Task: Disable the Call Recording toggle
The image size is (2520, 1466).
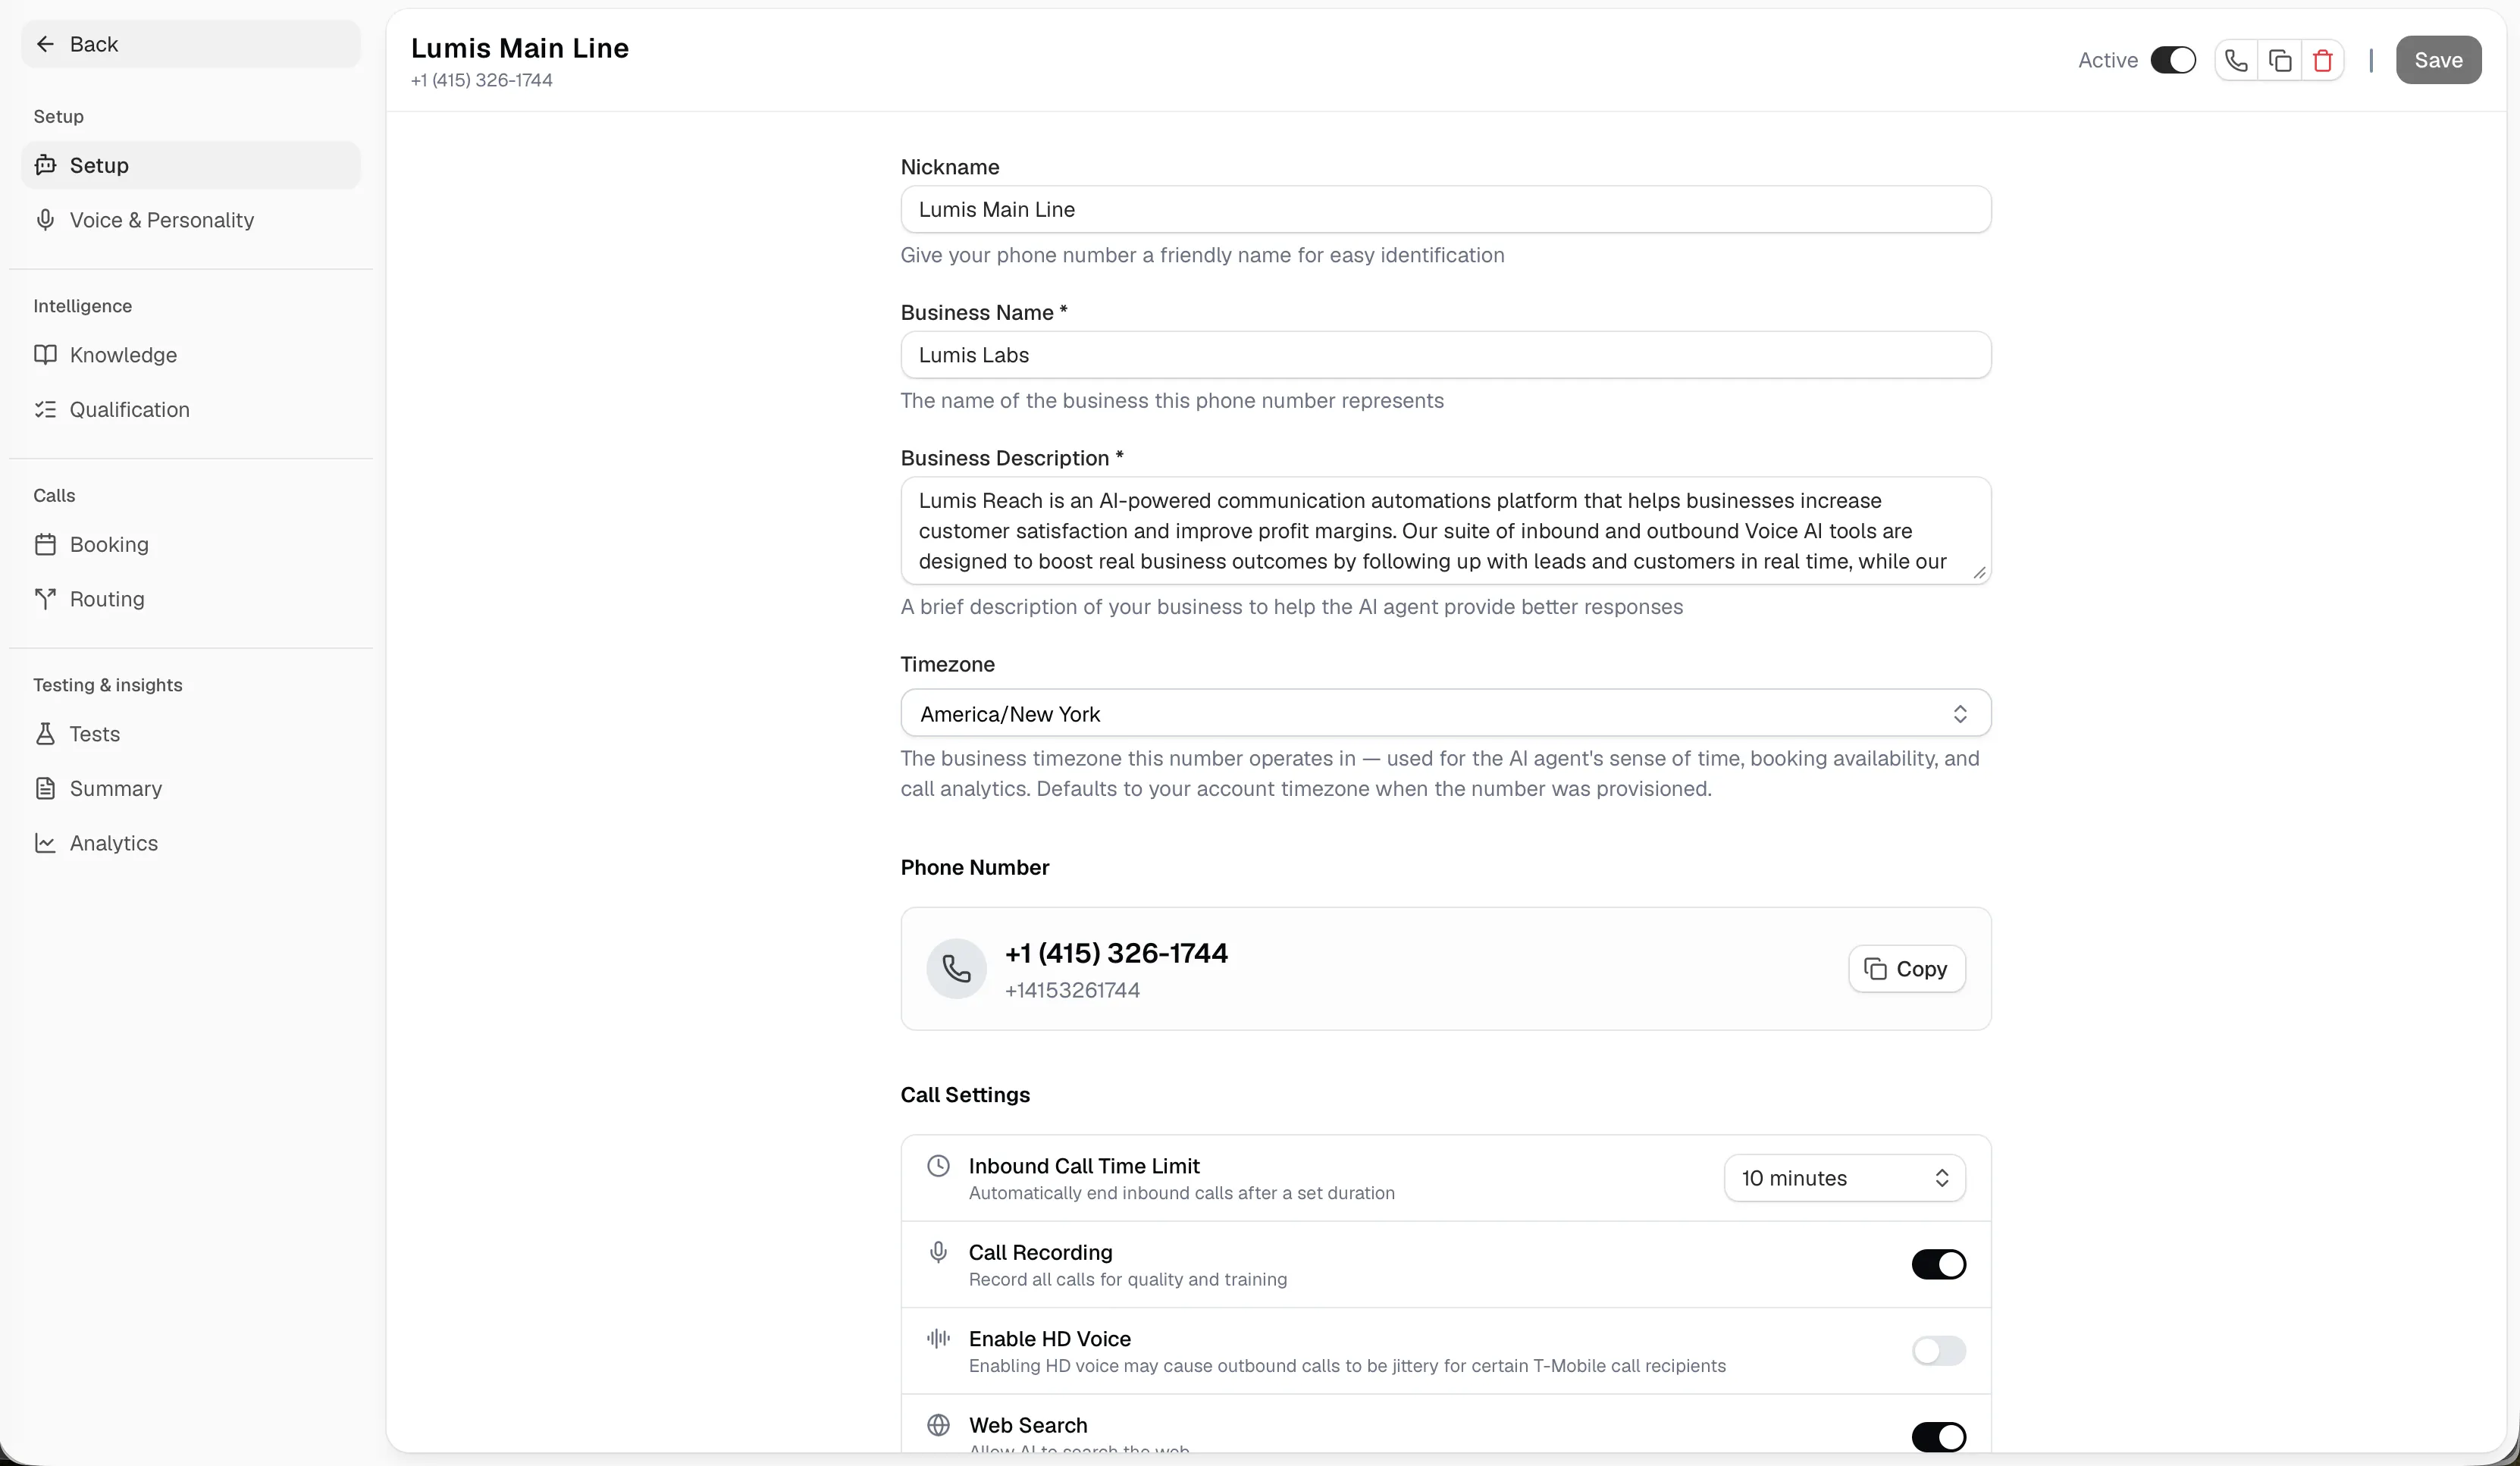Action: 1938,1265
